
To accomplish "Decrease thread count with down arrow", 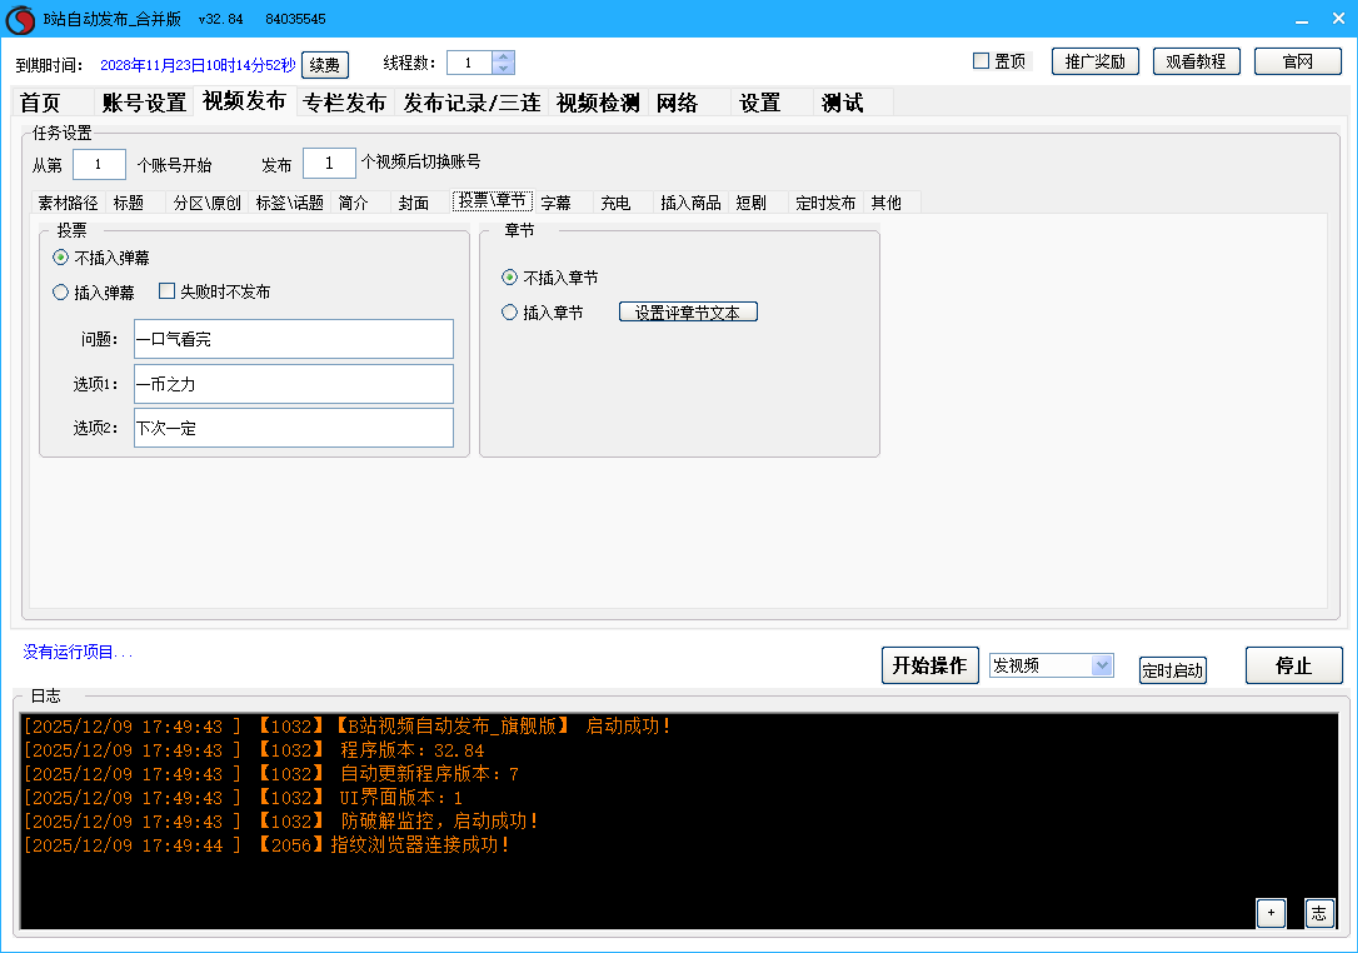I will pyautogui.click(x=503, y=69).
